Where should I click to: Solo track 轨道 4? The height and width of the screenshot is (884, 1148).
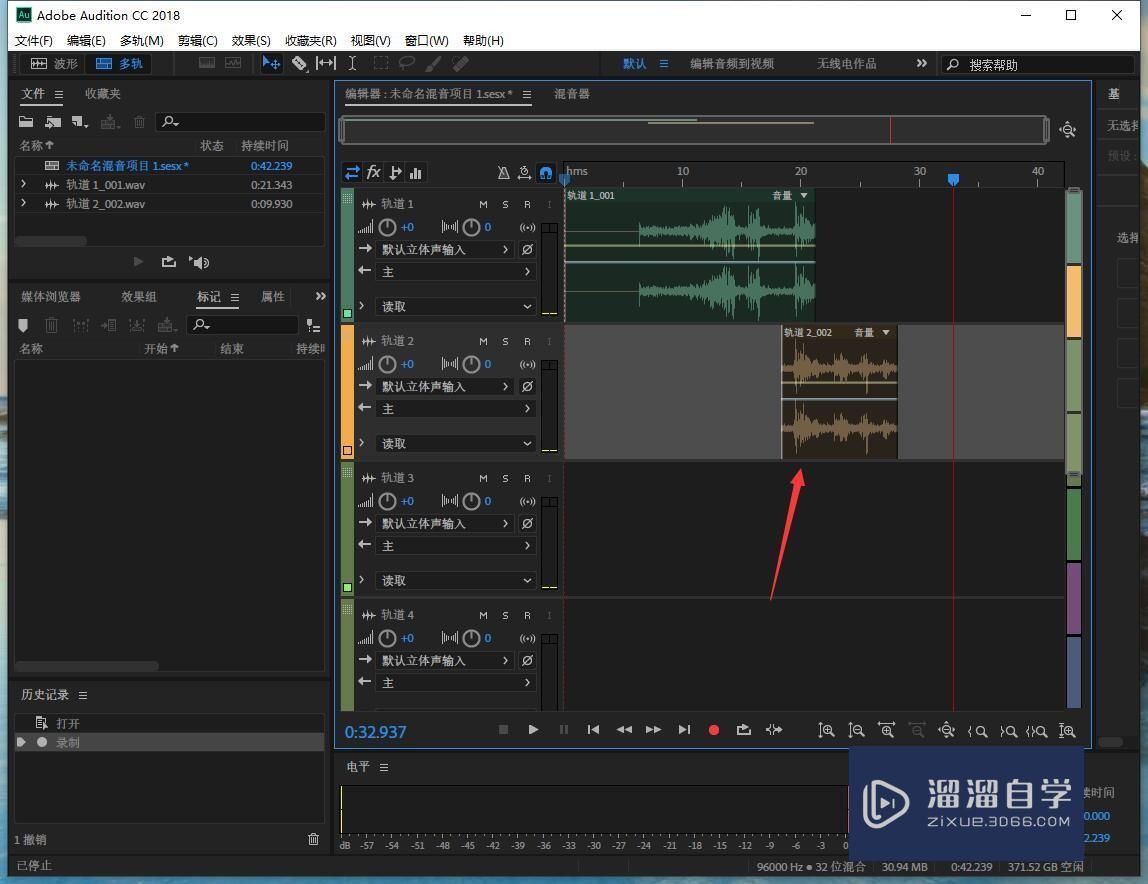[505, 615]
